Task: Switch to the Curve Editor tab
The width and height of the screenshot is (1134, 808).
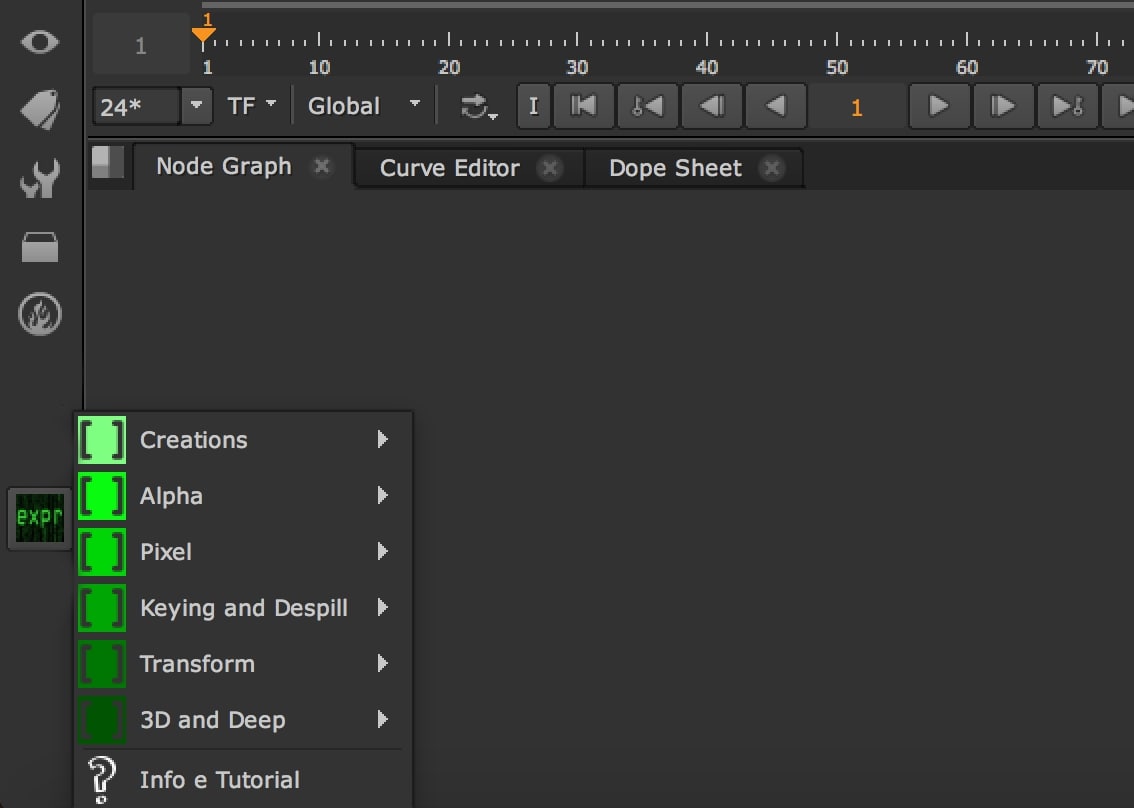Action: pyautogui.click(x=449, y=168)
